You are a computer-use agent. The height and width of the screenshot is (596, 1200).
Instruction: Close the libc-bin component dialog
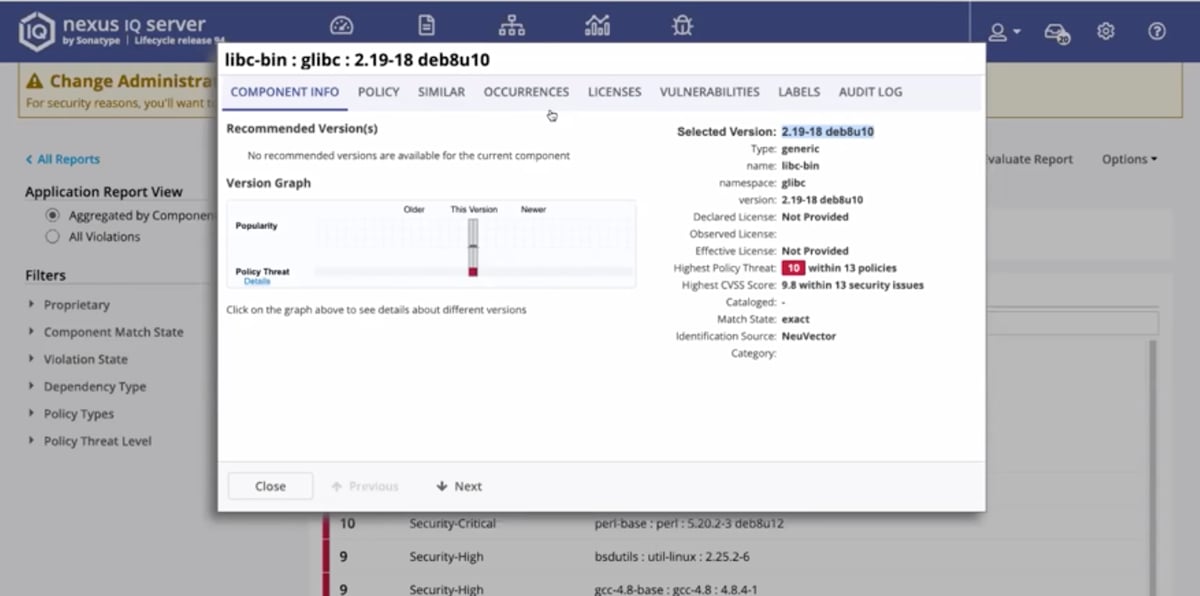click(x=269, y=486)
